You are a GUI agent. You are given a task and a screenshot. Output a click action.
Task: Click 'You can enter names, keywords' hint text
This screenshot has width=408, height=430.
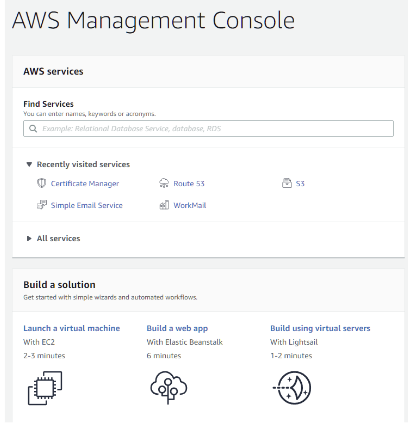[90, 114]
